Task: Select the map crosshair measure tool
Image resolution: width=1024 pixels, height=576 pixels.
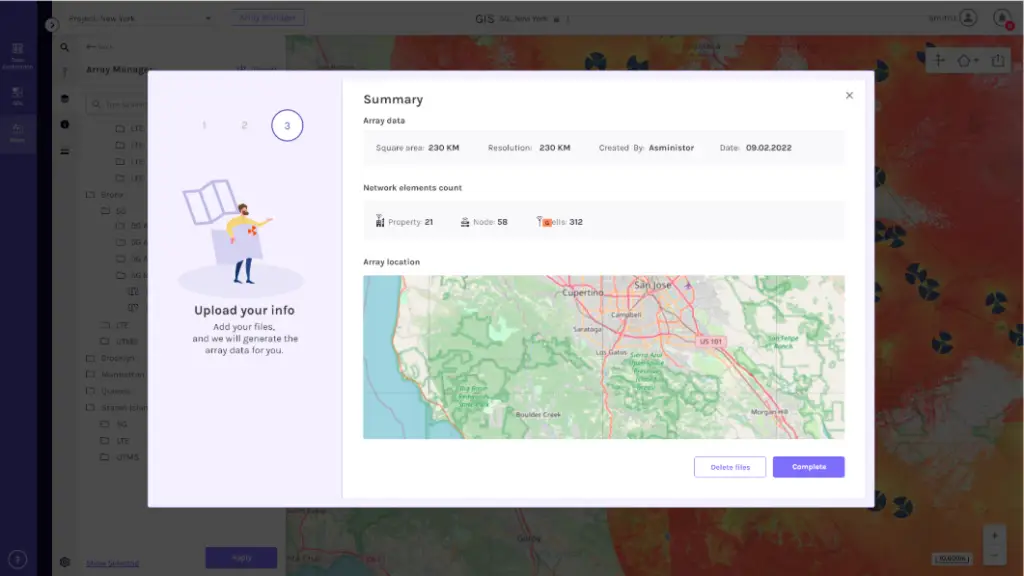Action: click(939, 61)
